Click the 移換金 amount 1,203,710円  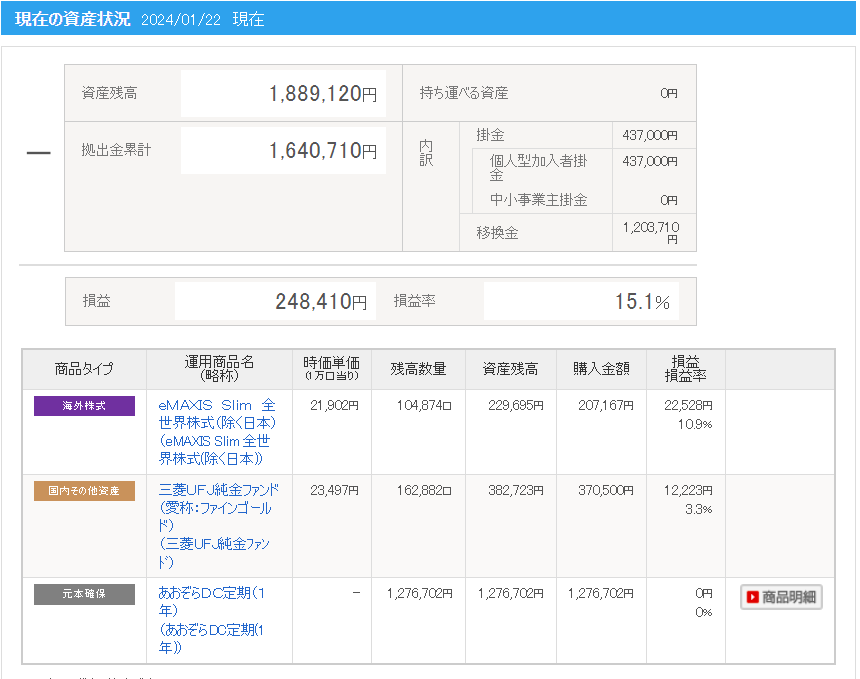(651, 233)
